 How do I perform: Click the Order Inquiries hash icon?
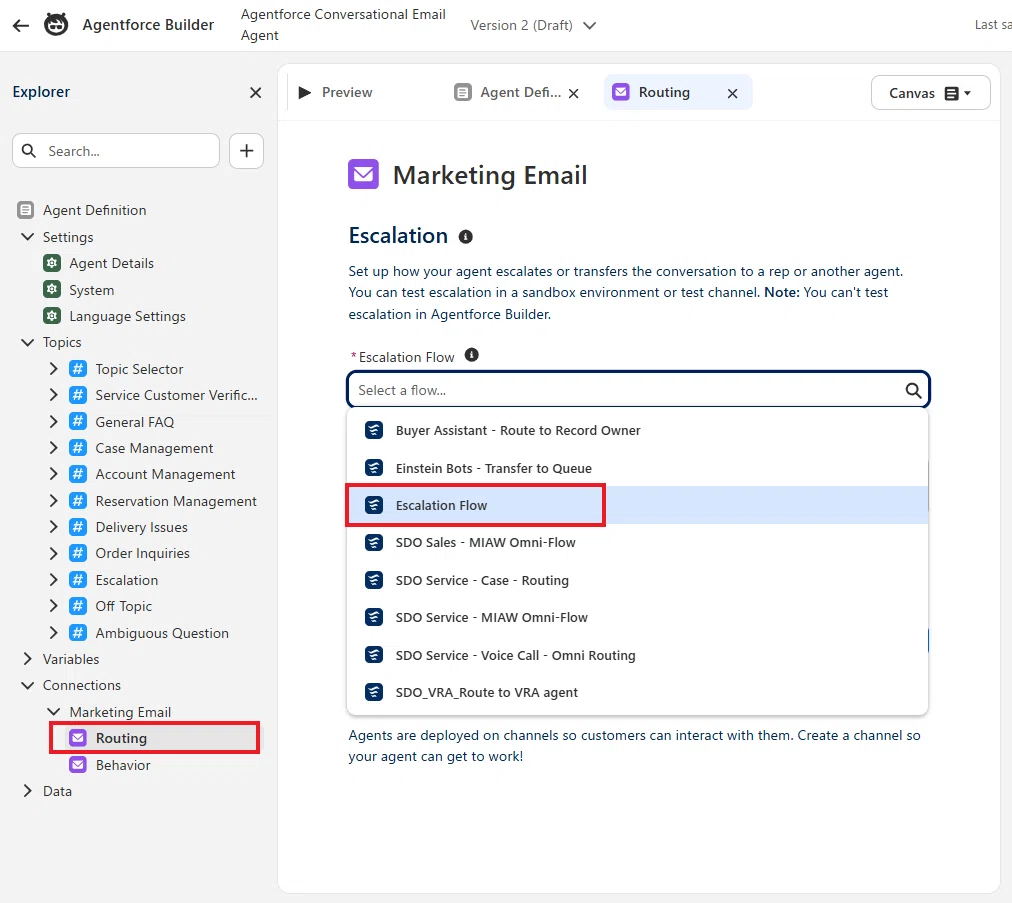tap(77, 553)
